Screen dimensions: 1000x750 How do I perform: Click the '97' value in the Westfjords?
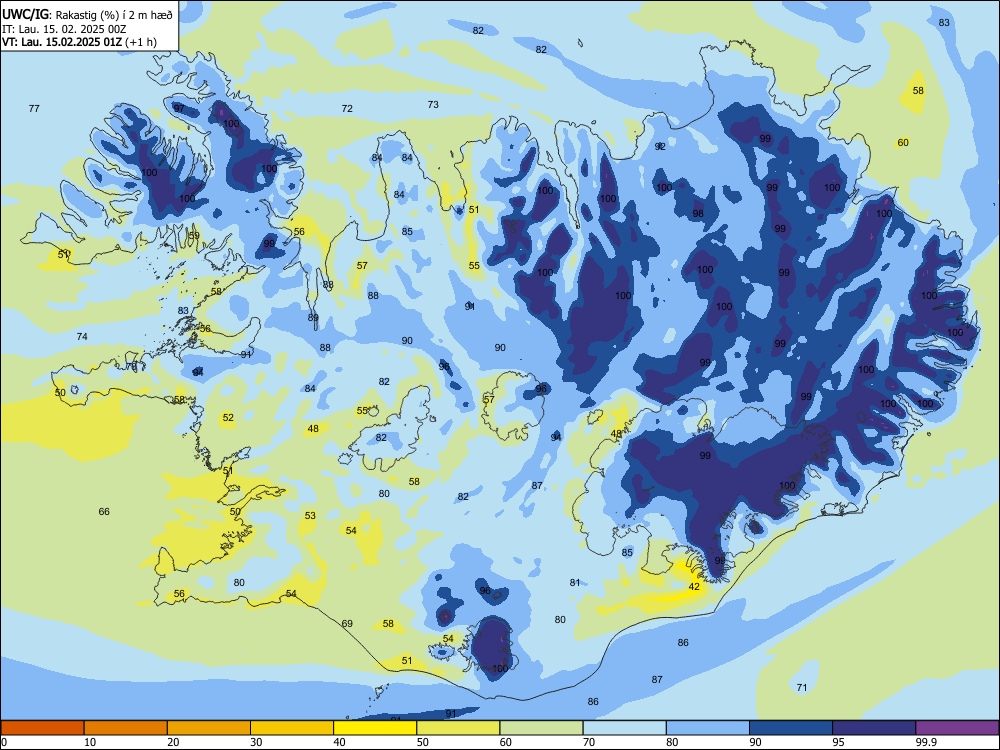[x=179, y=108]
